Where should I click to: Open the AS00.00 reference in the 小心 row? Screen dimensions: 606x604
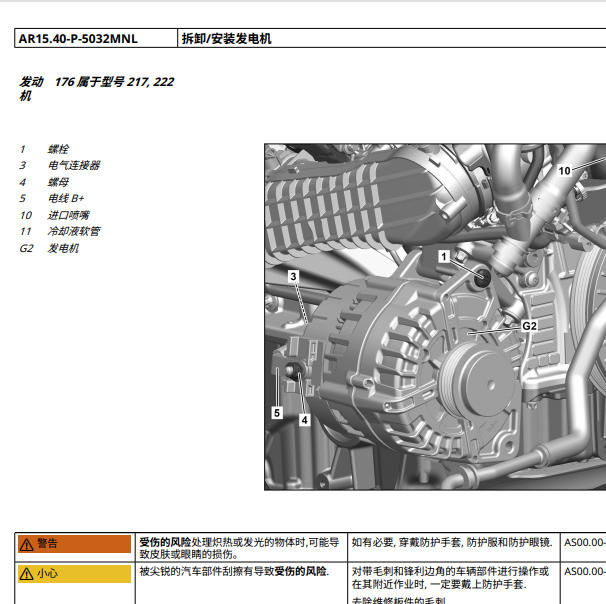[x=585, y=571]
